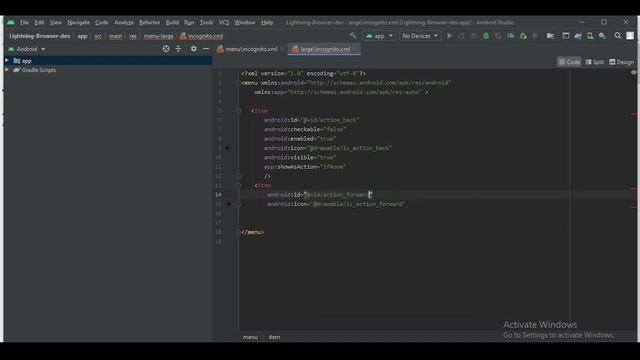
Task: Click the user avatar icon at top right
Action: tap(630, 36)
